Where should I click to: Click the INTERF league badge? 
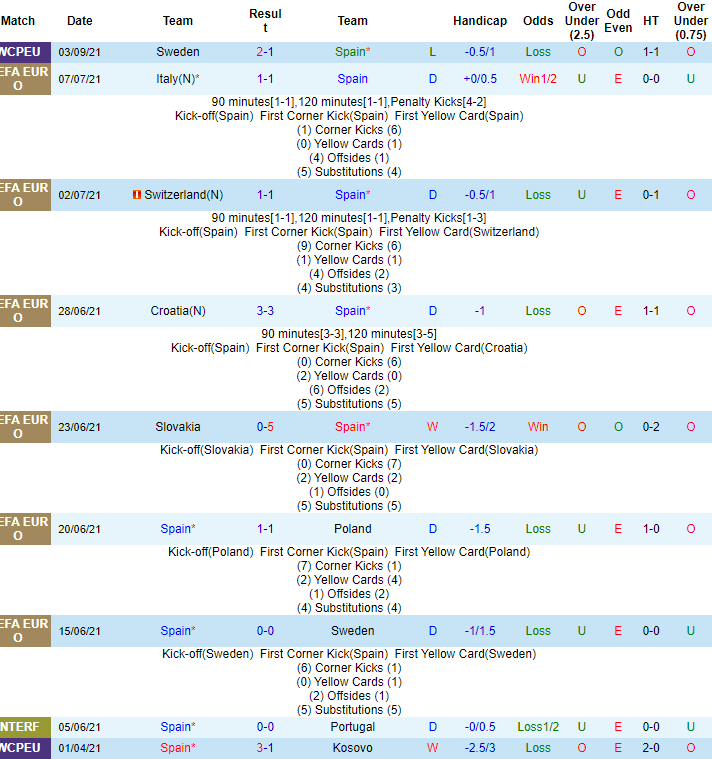(25, 727)
